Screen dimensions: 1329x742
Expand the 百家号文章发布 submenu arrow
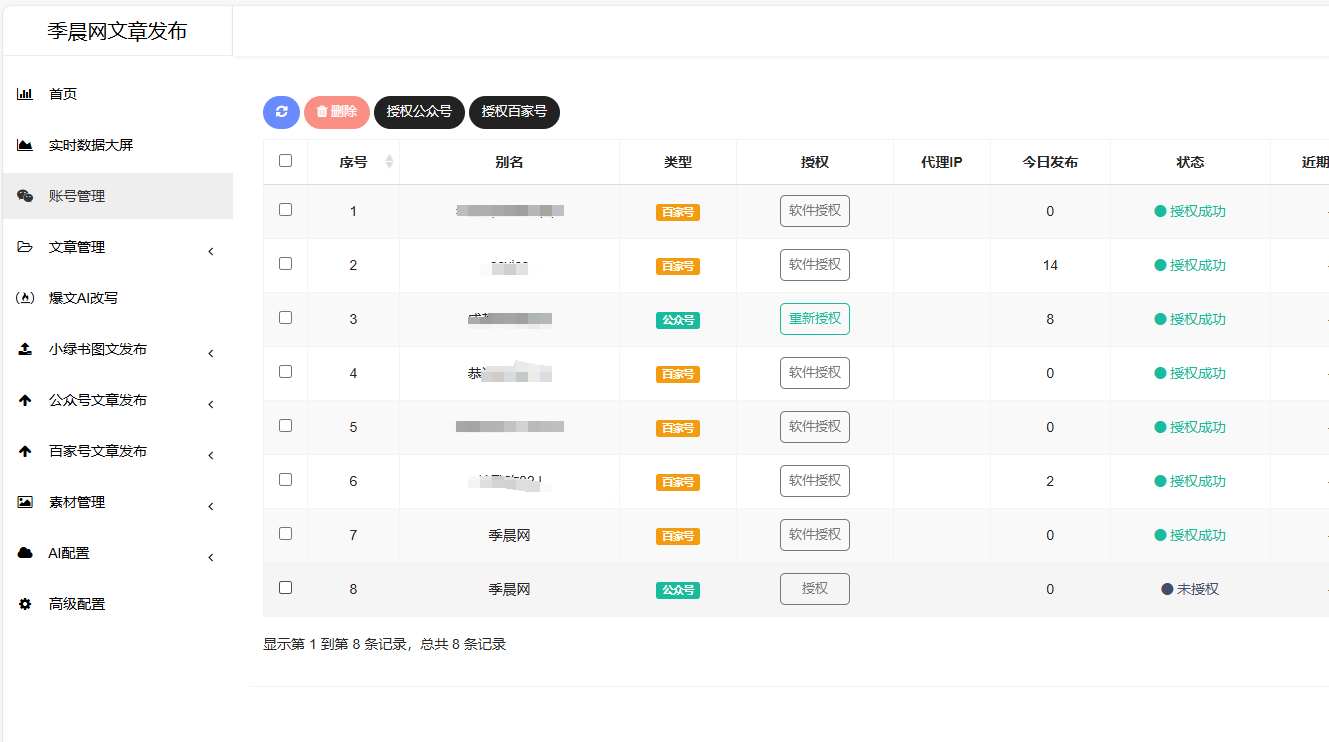click(x=211, y=455)
